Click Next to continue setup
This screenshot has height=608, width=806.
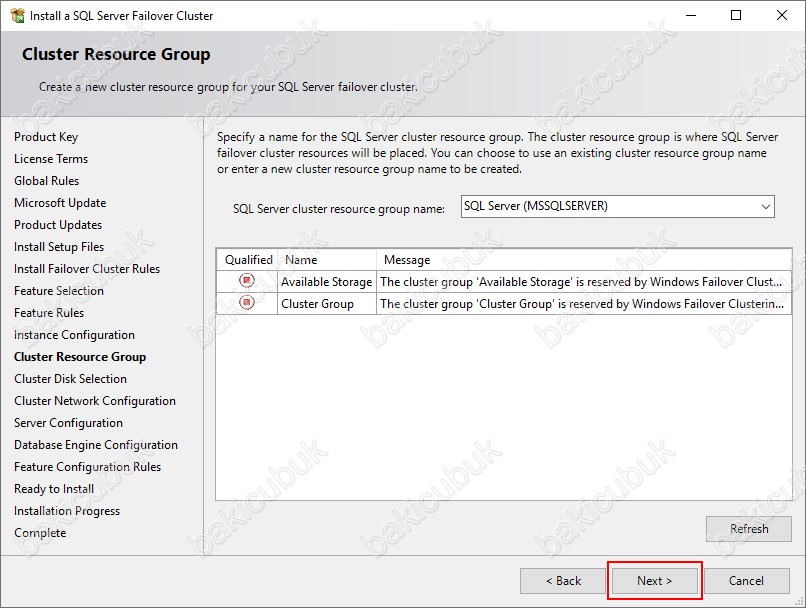(655, 581)
